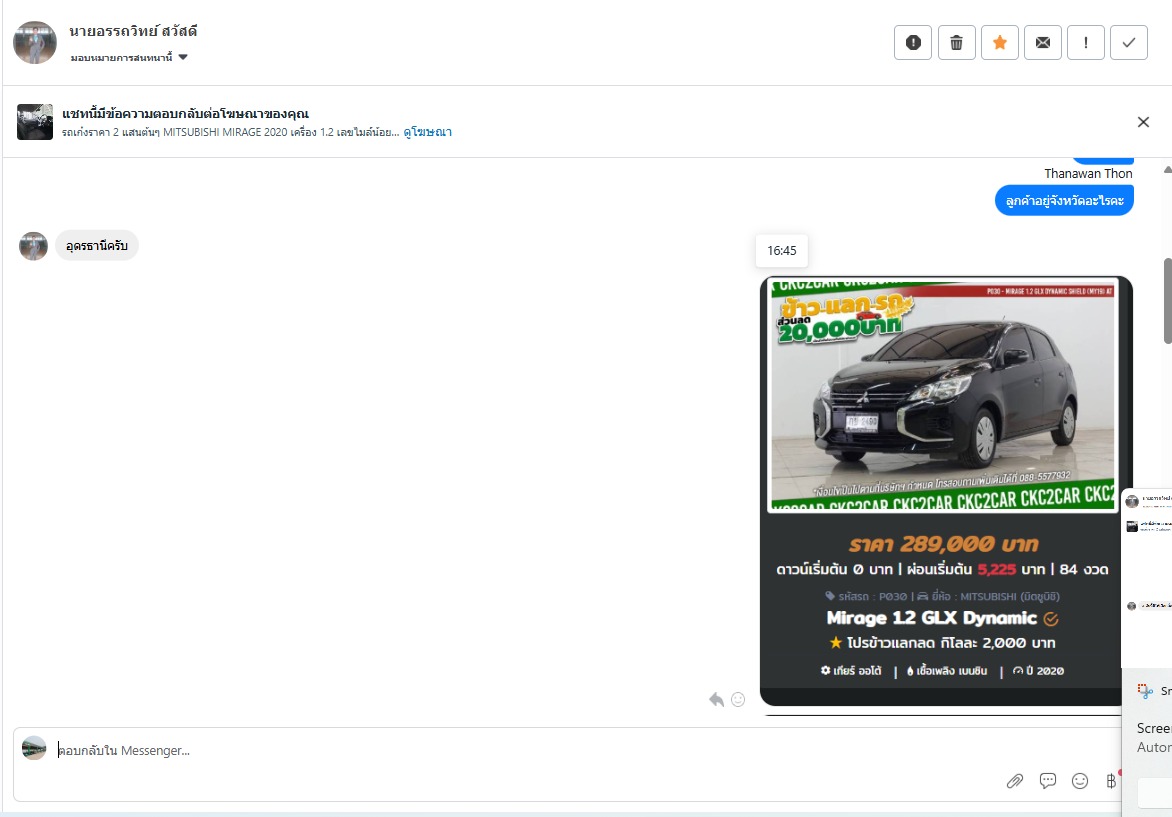Dismiss the ad reply banner
The image size is (1172, 817).
click(x=1143, y=122)
